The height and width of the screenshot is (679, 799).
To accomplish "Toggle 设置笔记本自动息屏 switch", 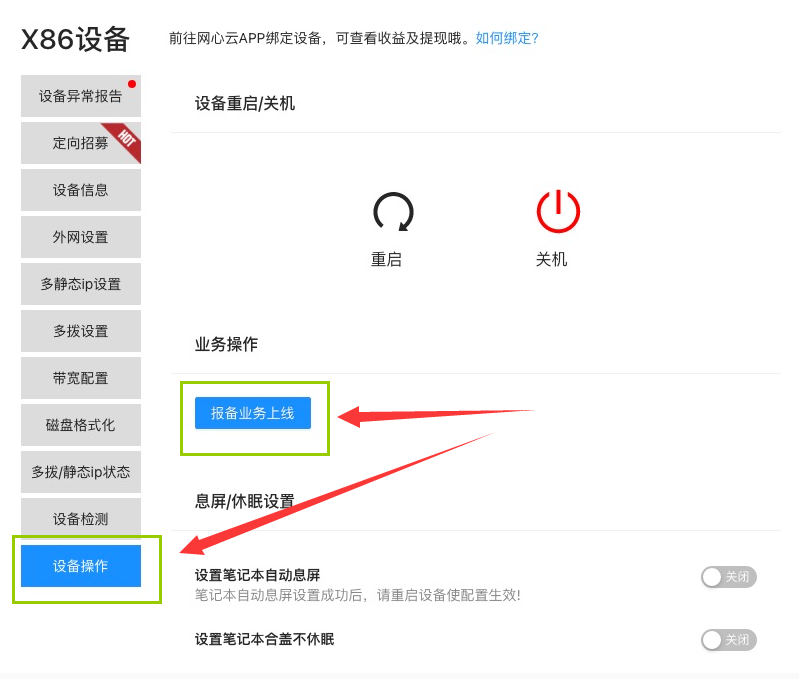I will (x=729, y=577).
